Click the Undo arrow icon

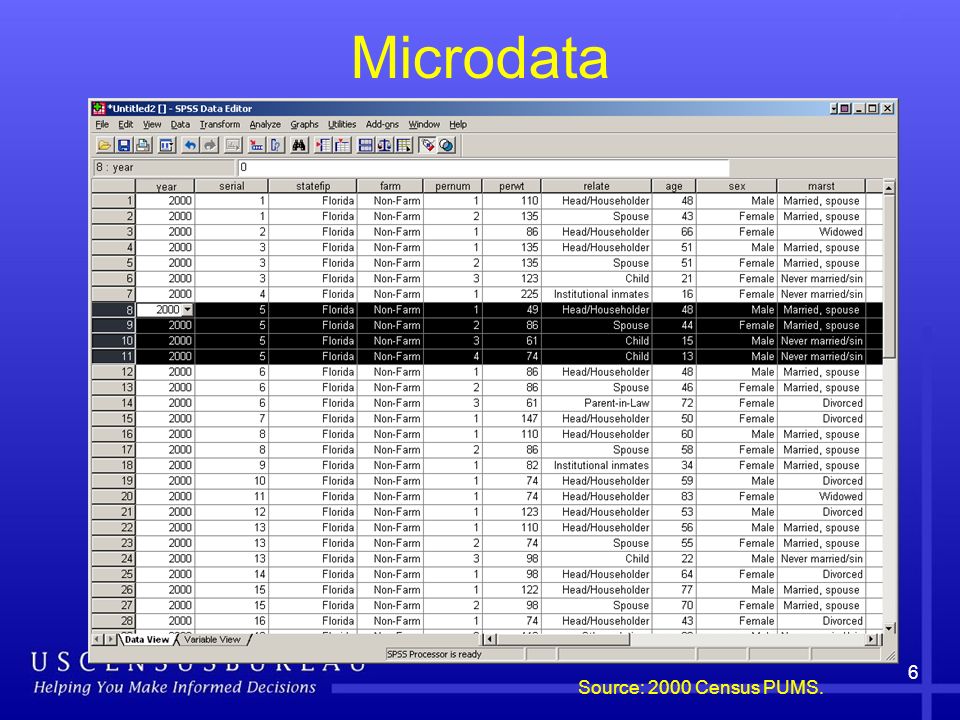[x=190, y=145]
